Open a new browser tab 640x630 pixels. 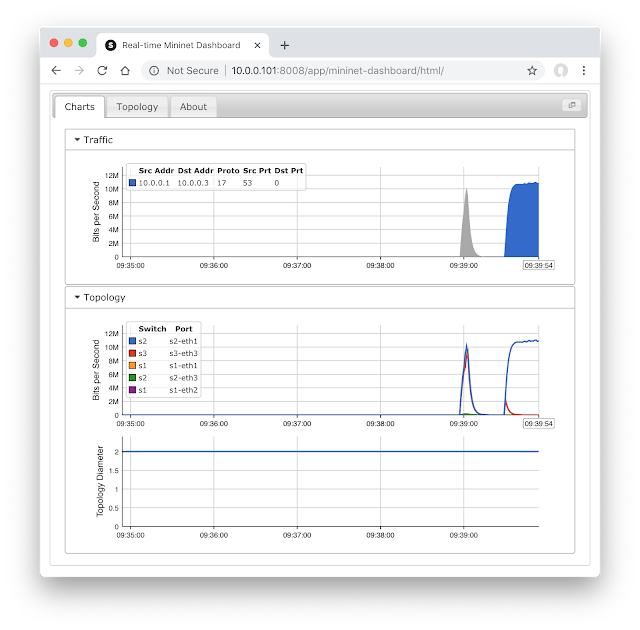click(x=285, y=45)
